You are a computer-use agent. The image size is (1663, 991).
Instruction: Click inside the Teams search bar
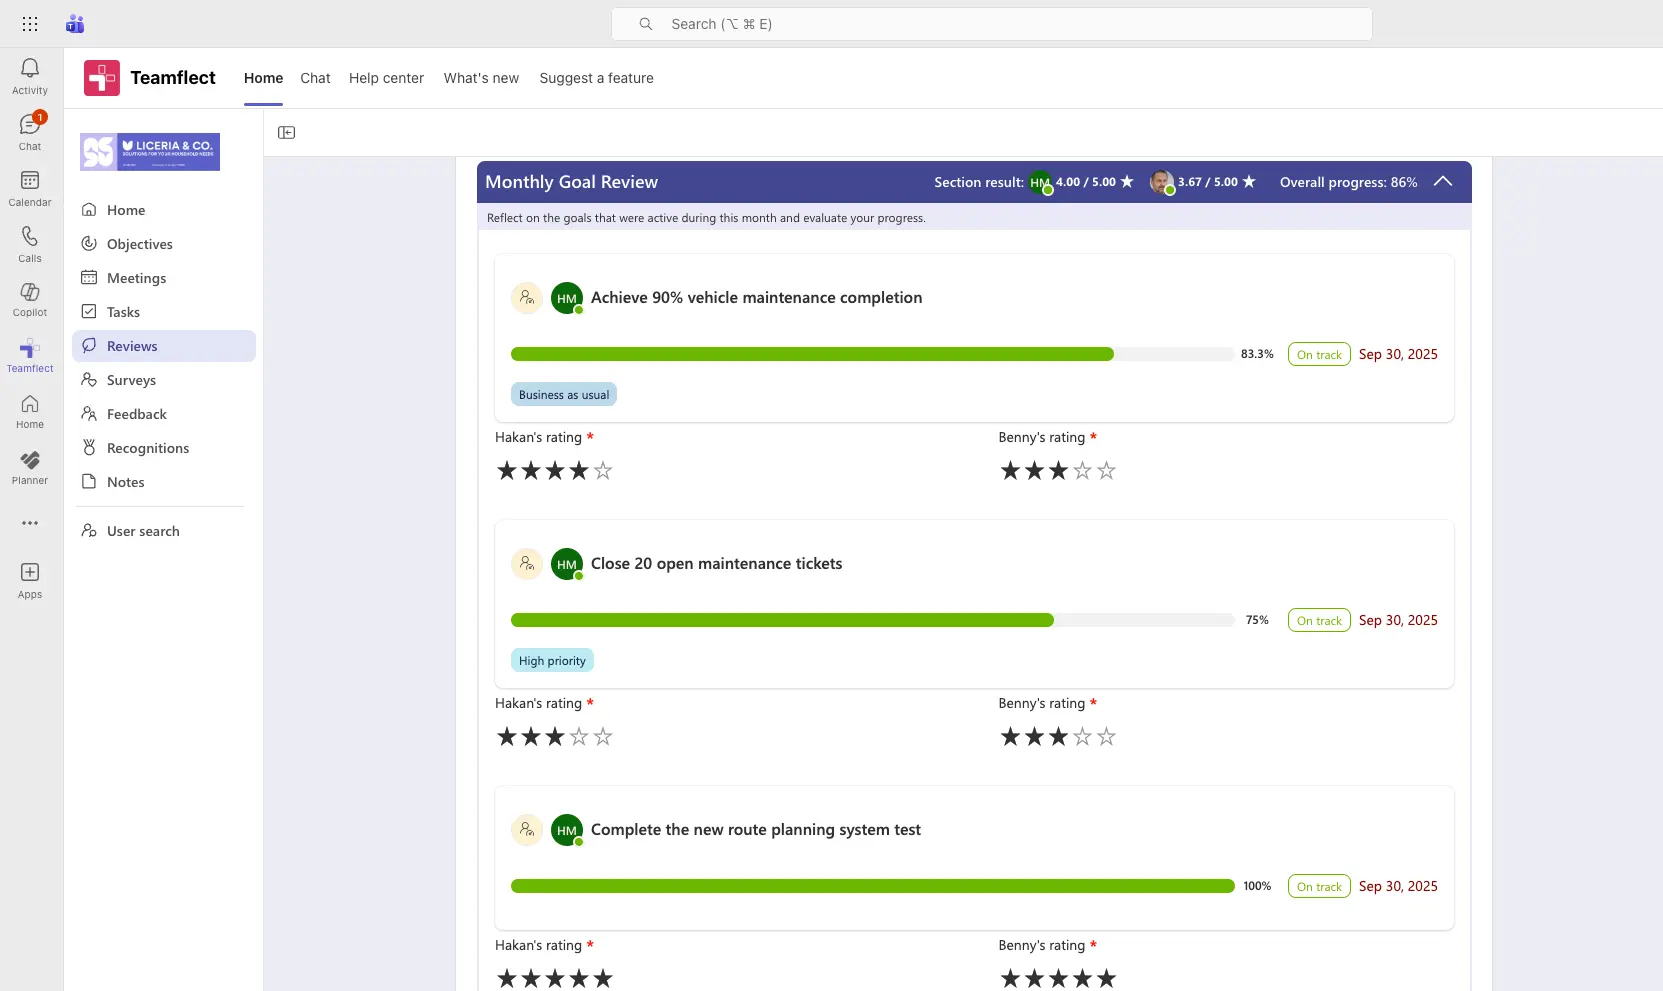[993, 23]
